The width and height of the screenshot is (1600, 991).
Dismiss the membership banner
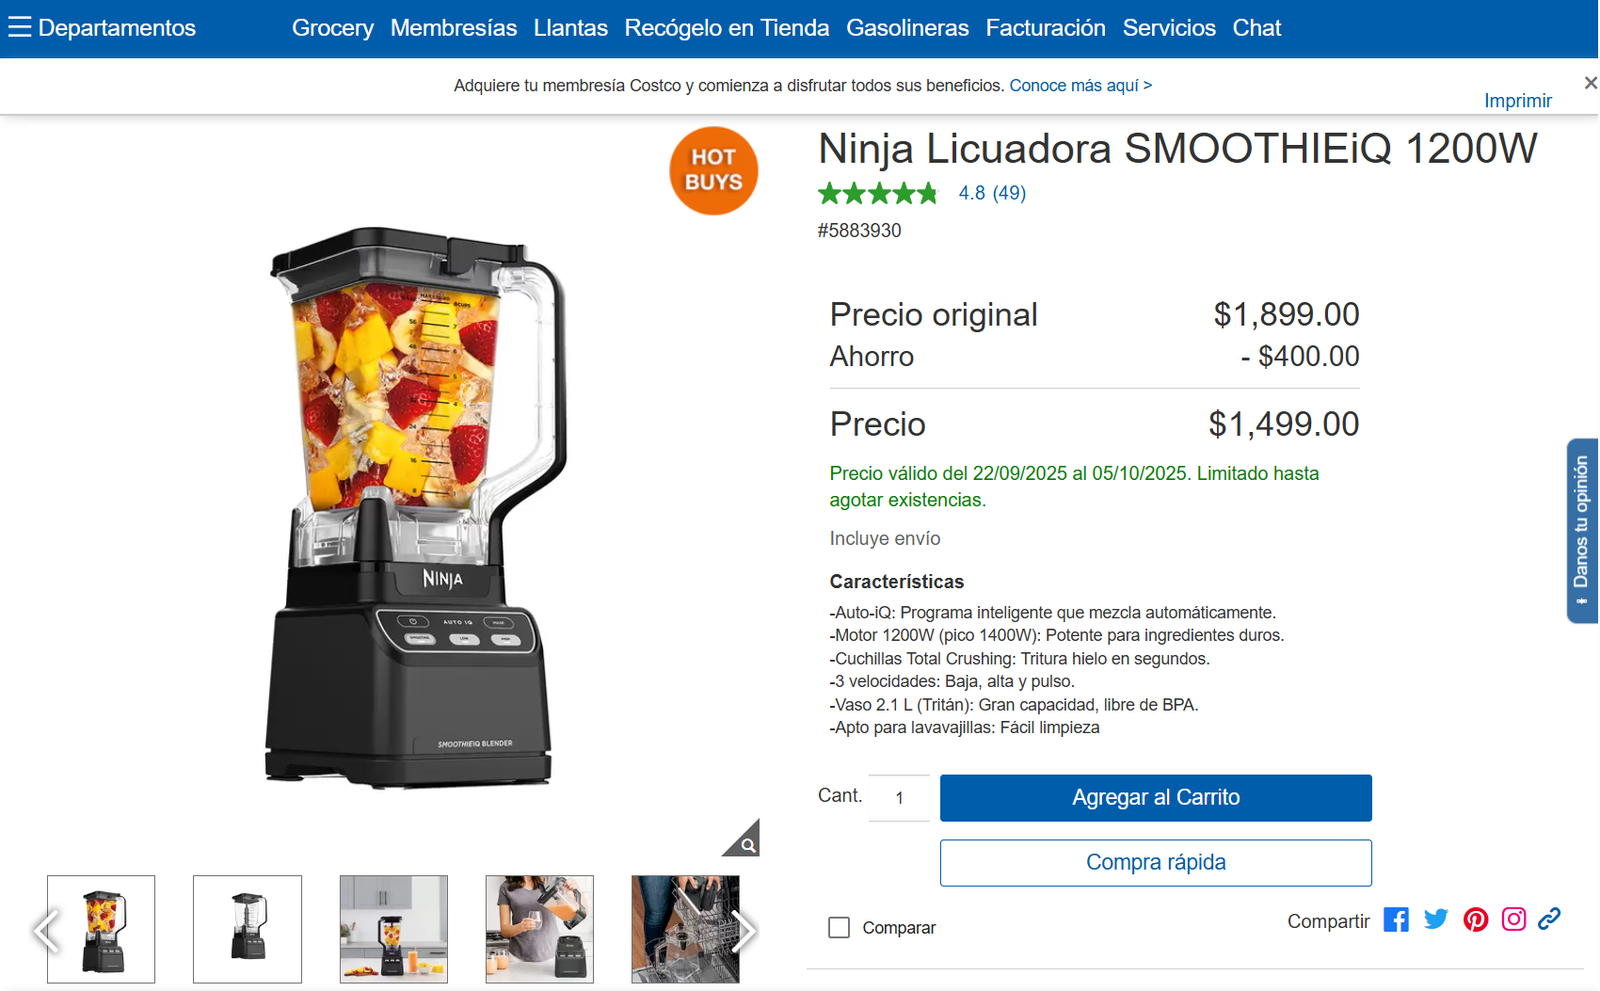(x=1590, y=83)
